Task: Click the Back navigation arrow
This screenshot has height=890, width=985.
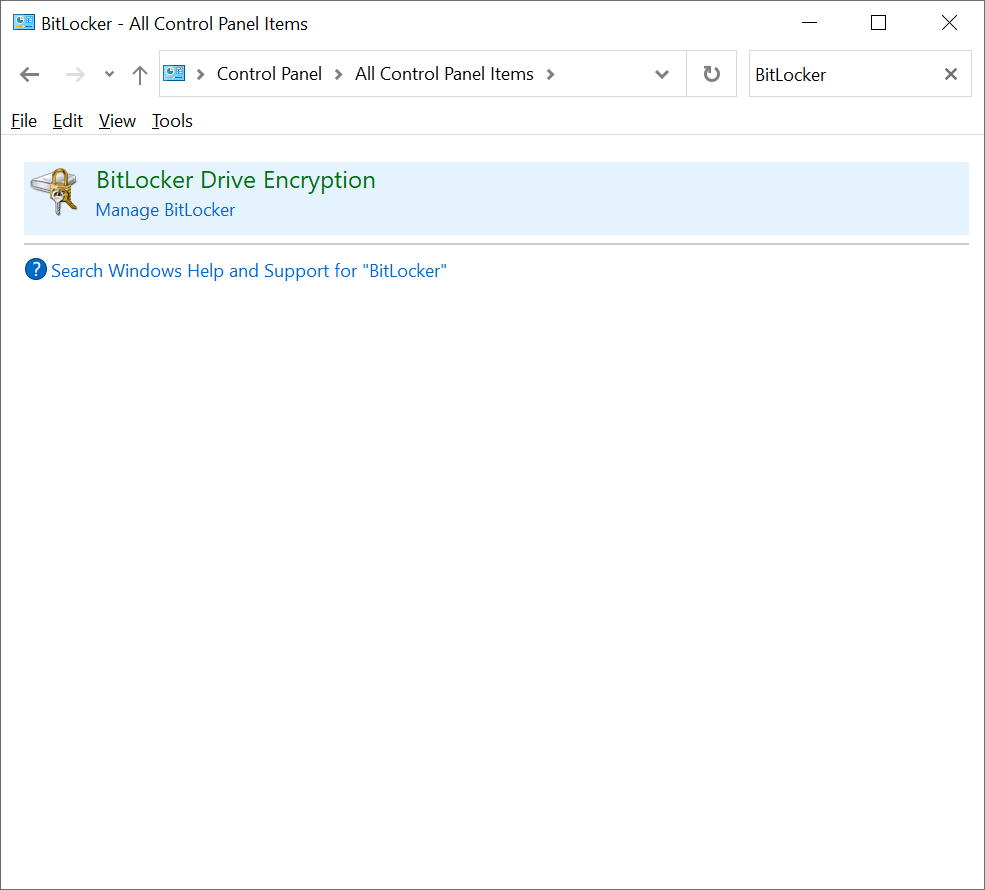Action: pyautogui.click(x=30, y=75)
